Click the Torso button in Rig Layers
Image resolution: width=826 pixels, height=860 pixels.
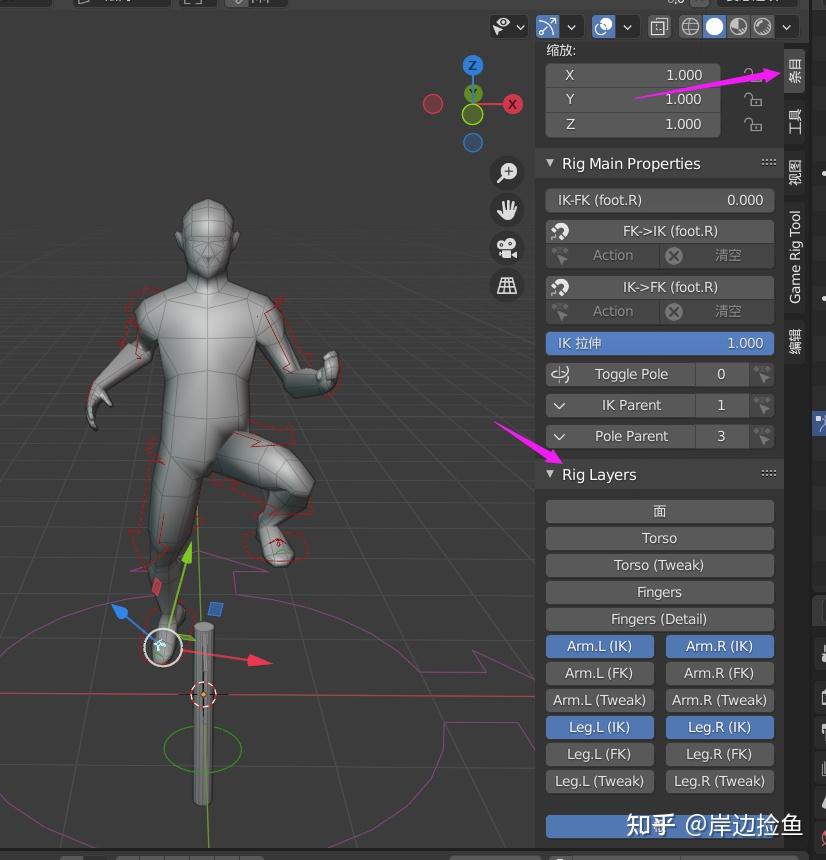[659, 538]
